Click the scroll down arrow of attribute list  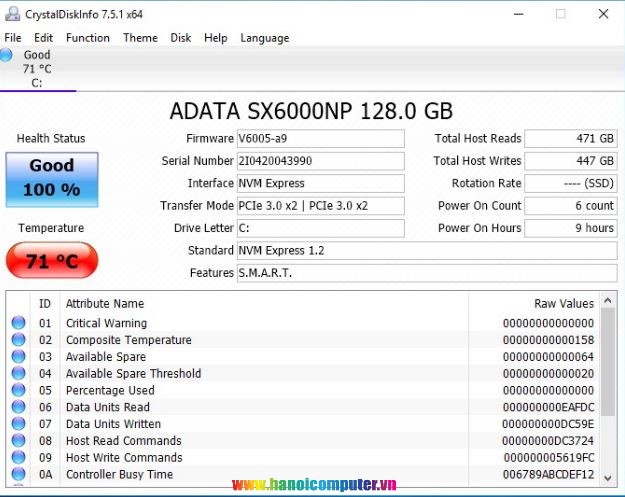[607, 477]
